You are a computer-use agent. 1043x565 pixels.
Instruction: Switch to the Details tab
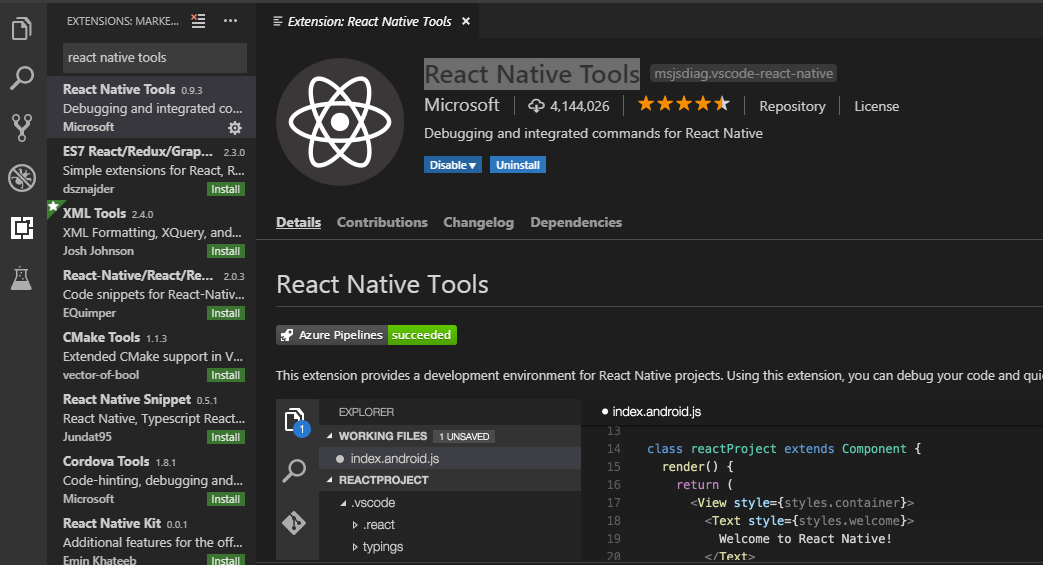coord(299,222)
